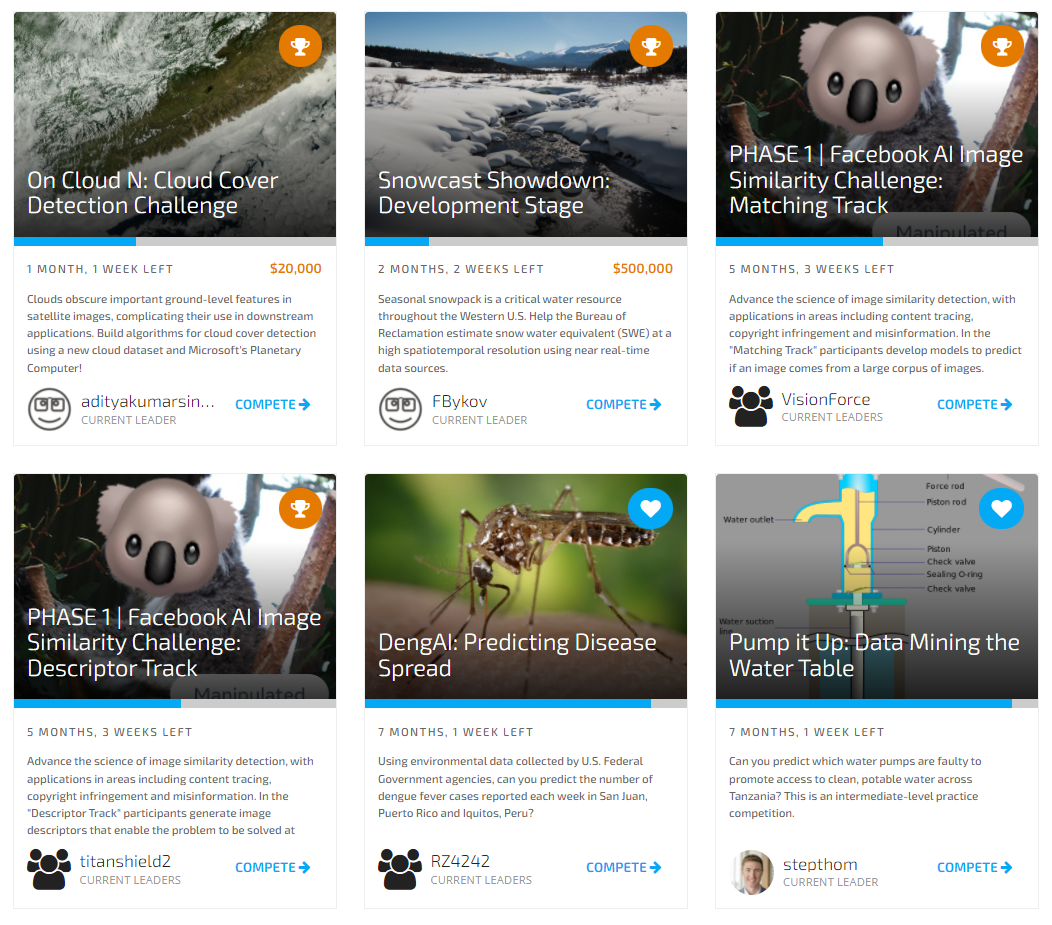Screen dimensions: 1052x925
Task: Click COMPETE on Cloud Cover Detection Challenge
Action: tap(272, 404)
